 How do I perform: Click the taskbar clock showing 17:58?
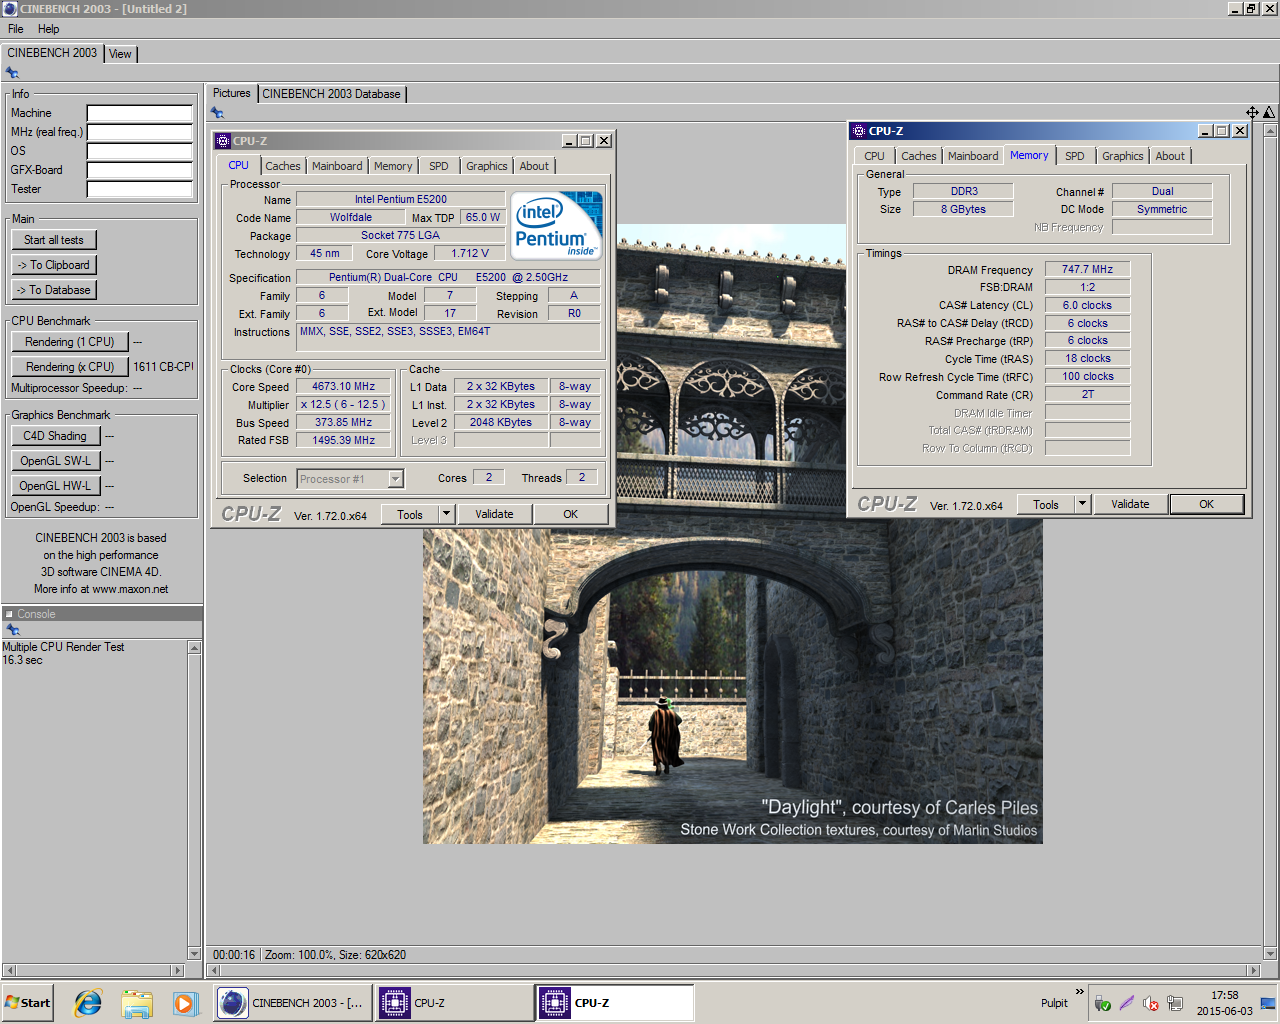1224,995
